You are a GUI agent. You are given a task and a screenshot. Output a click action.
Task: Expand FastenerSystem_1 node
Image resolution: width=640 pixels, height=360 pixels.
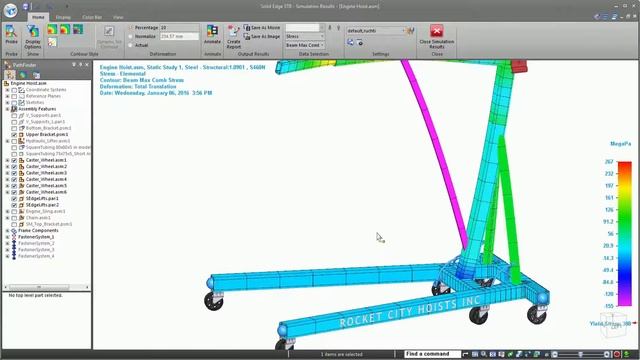tap(7, 237)
